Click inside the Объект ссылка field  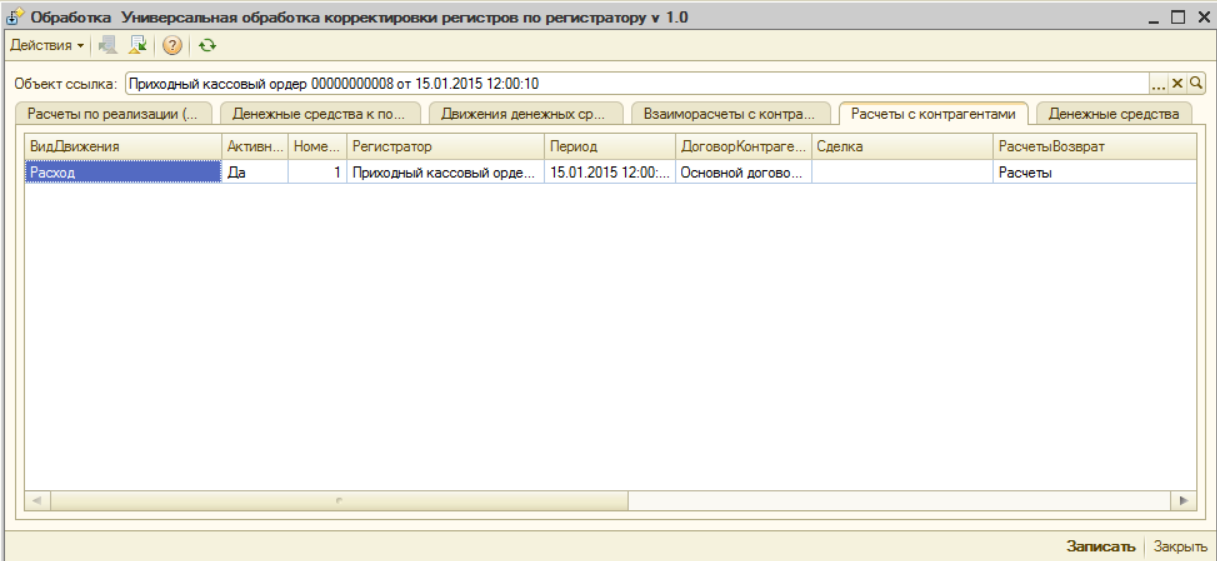(636, 83)
